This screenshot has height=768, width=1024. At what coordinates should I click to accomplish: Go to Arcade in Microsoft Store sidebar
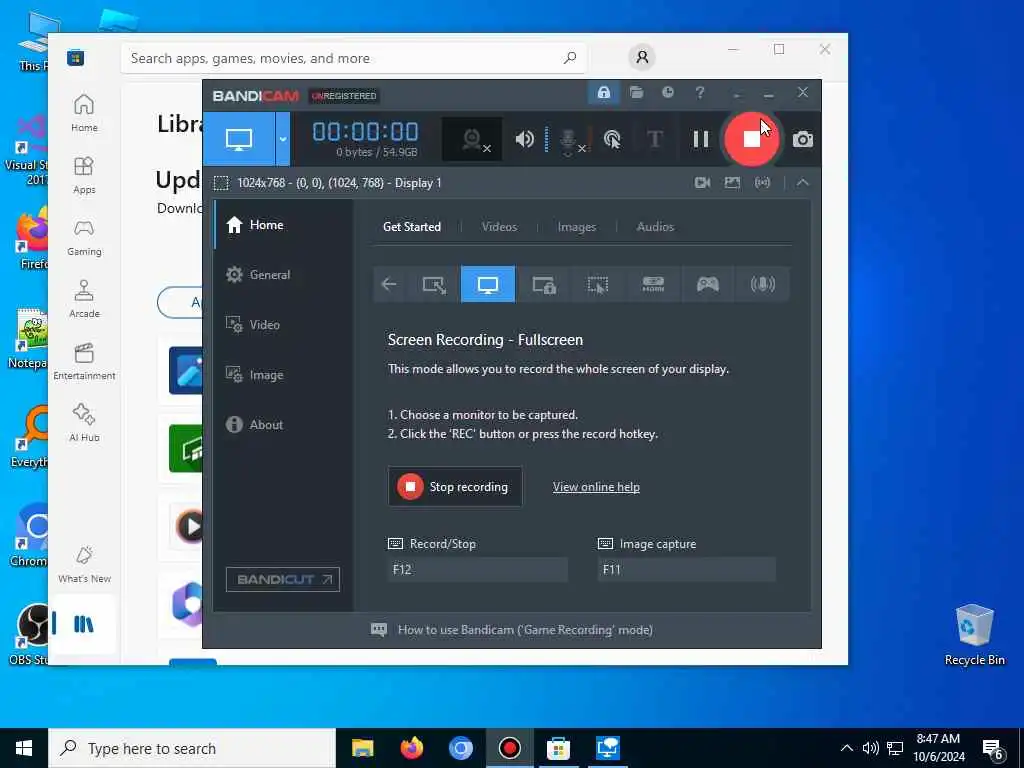tap(84, 299)
